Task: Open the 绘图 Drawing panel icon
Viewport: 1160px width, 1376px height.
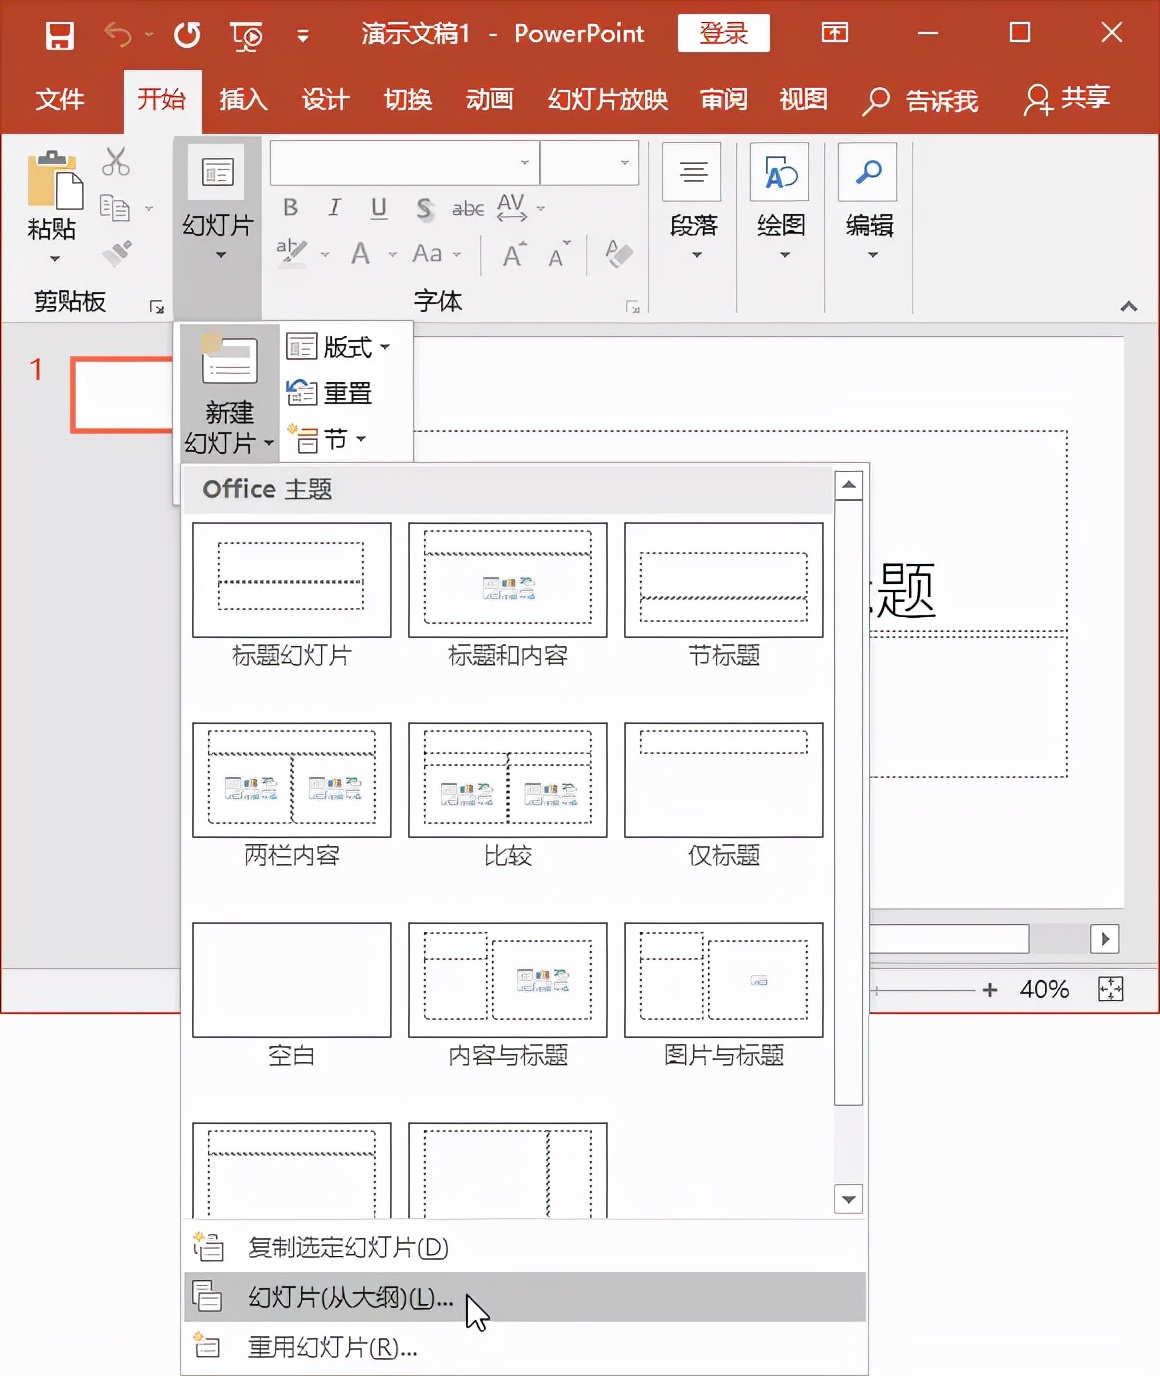Action: (780, 172)
